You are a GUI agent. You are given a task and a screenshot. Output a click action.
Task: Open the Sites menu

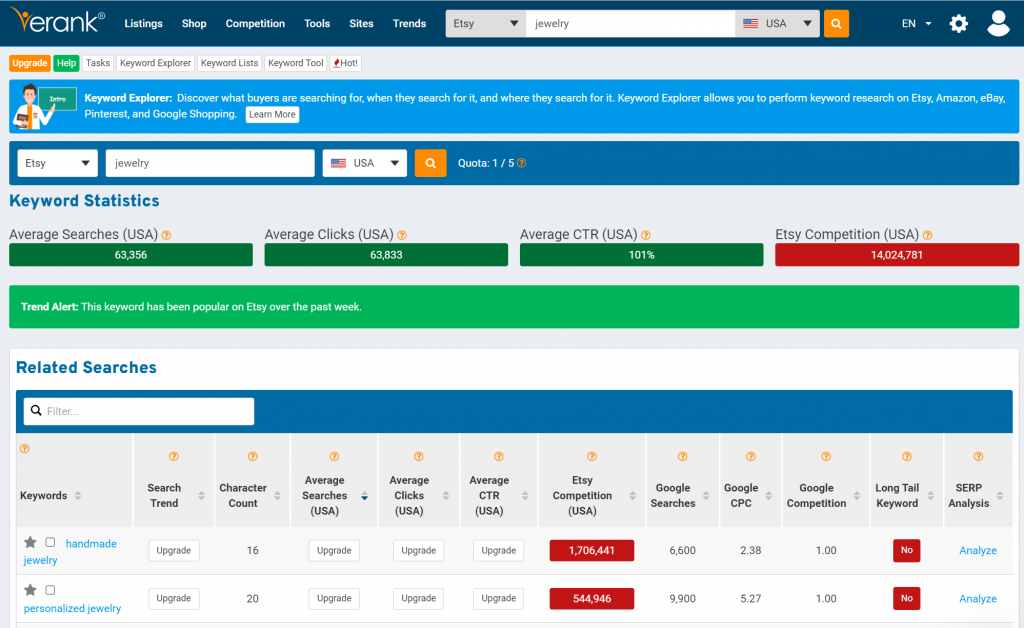pyautogui.click(x=361, y=24)
